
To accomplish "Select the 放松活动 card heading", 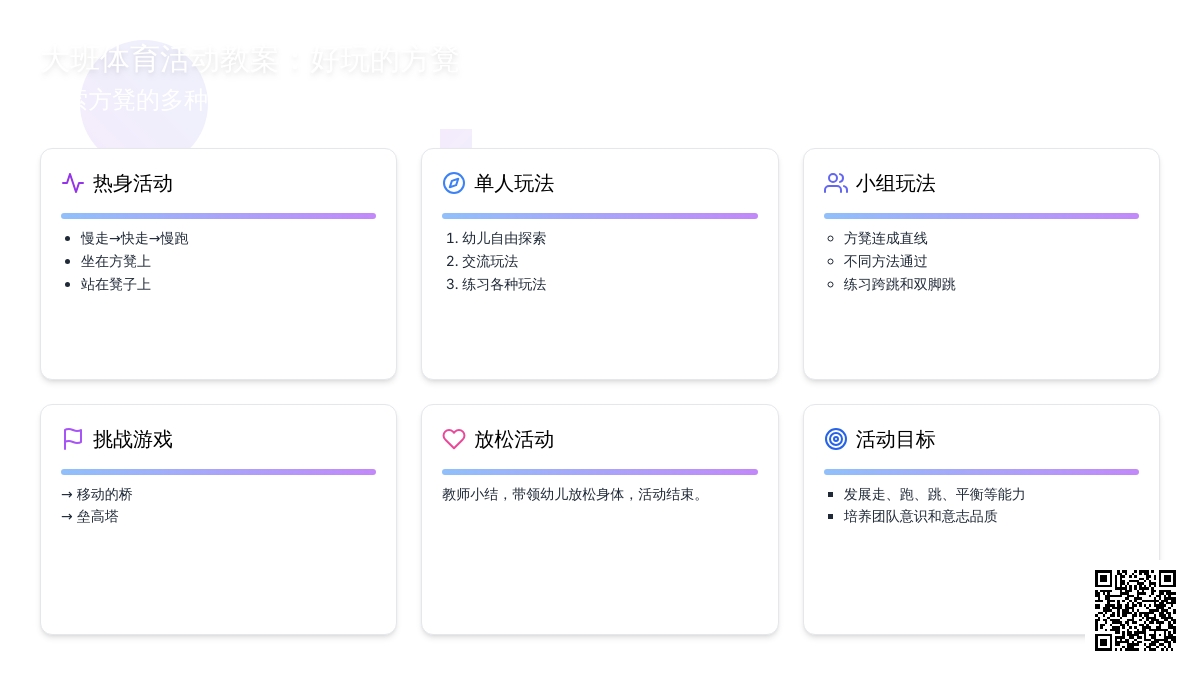I will click(x=514, y=439).
